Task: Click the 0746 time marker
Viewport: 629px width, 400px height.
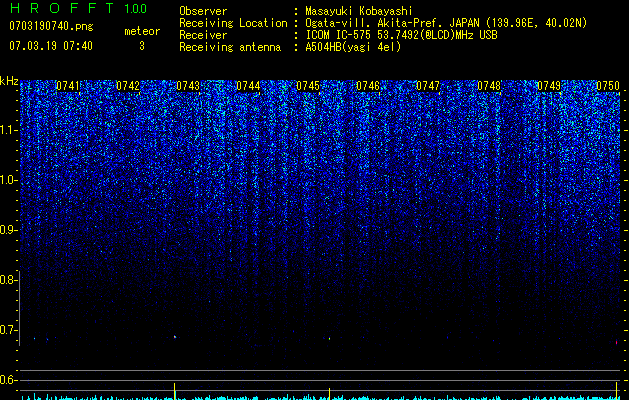Action: pos(368,86)
